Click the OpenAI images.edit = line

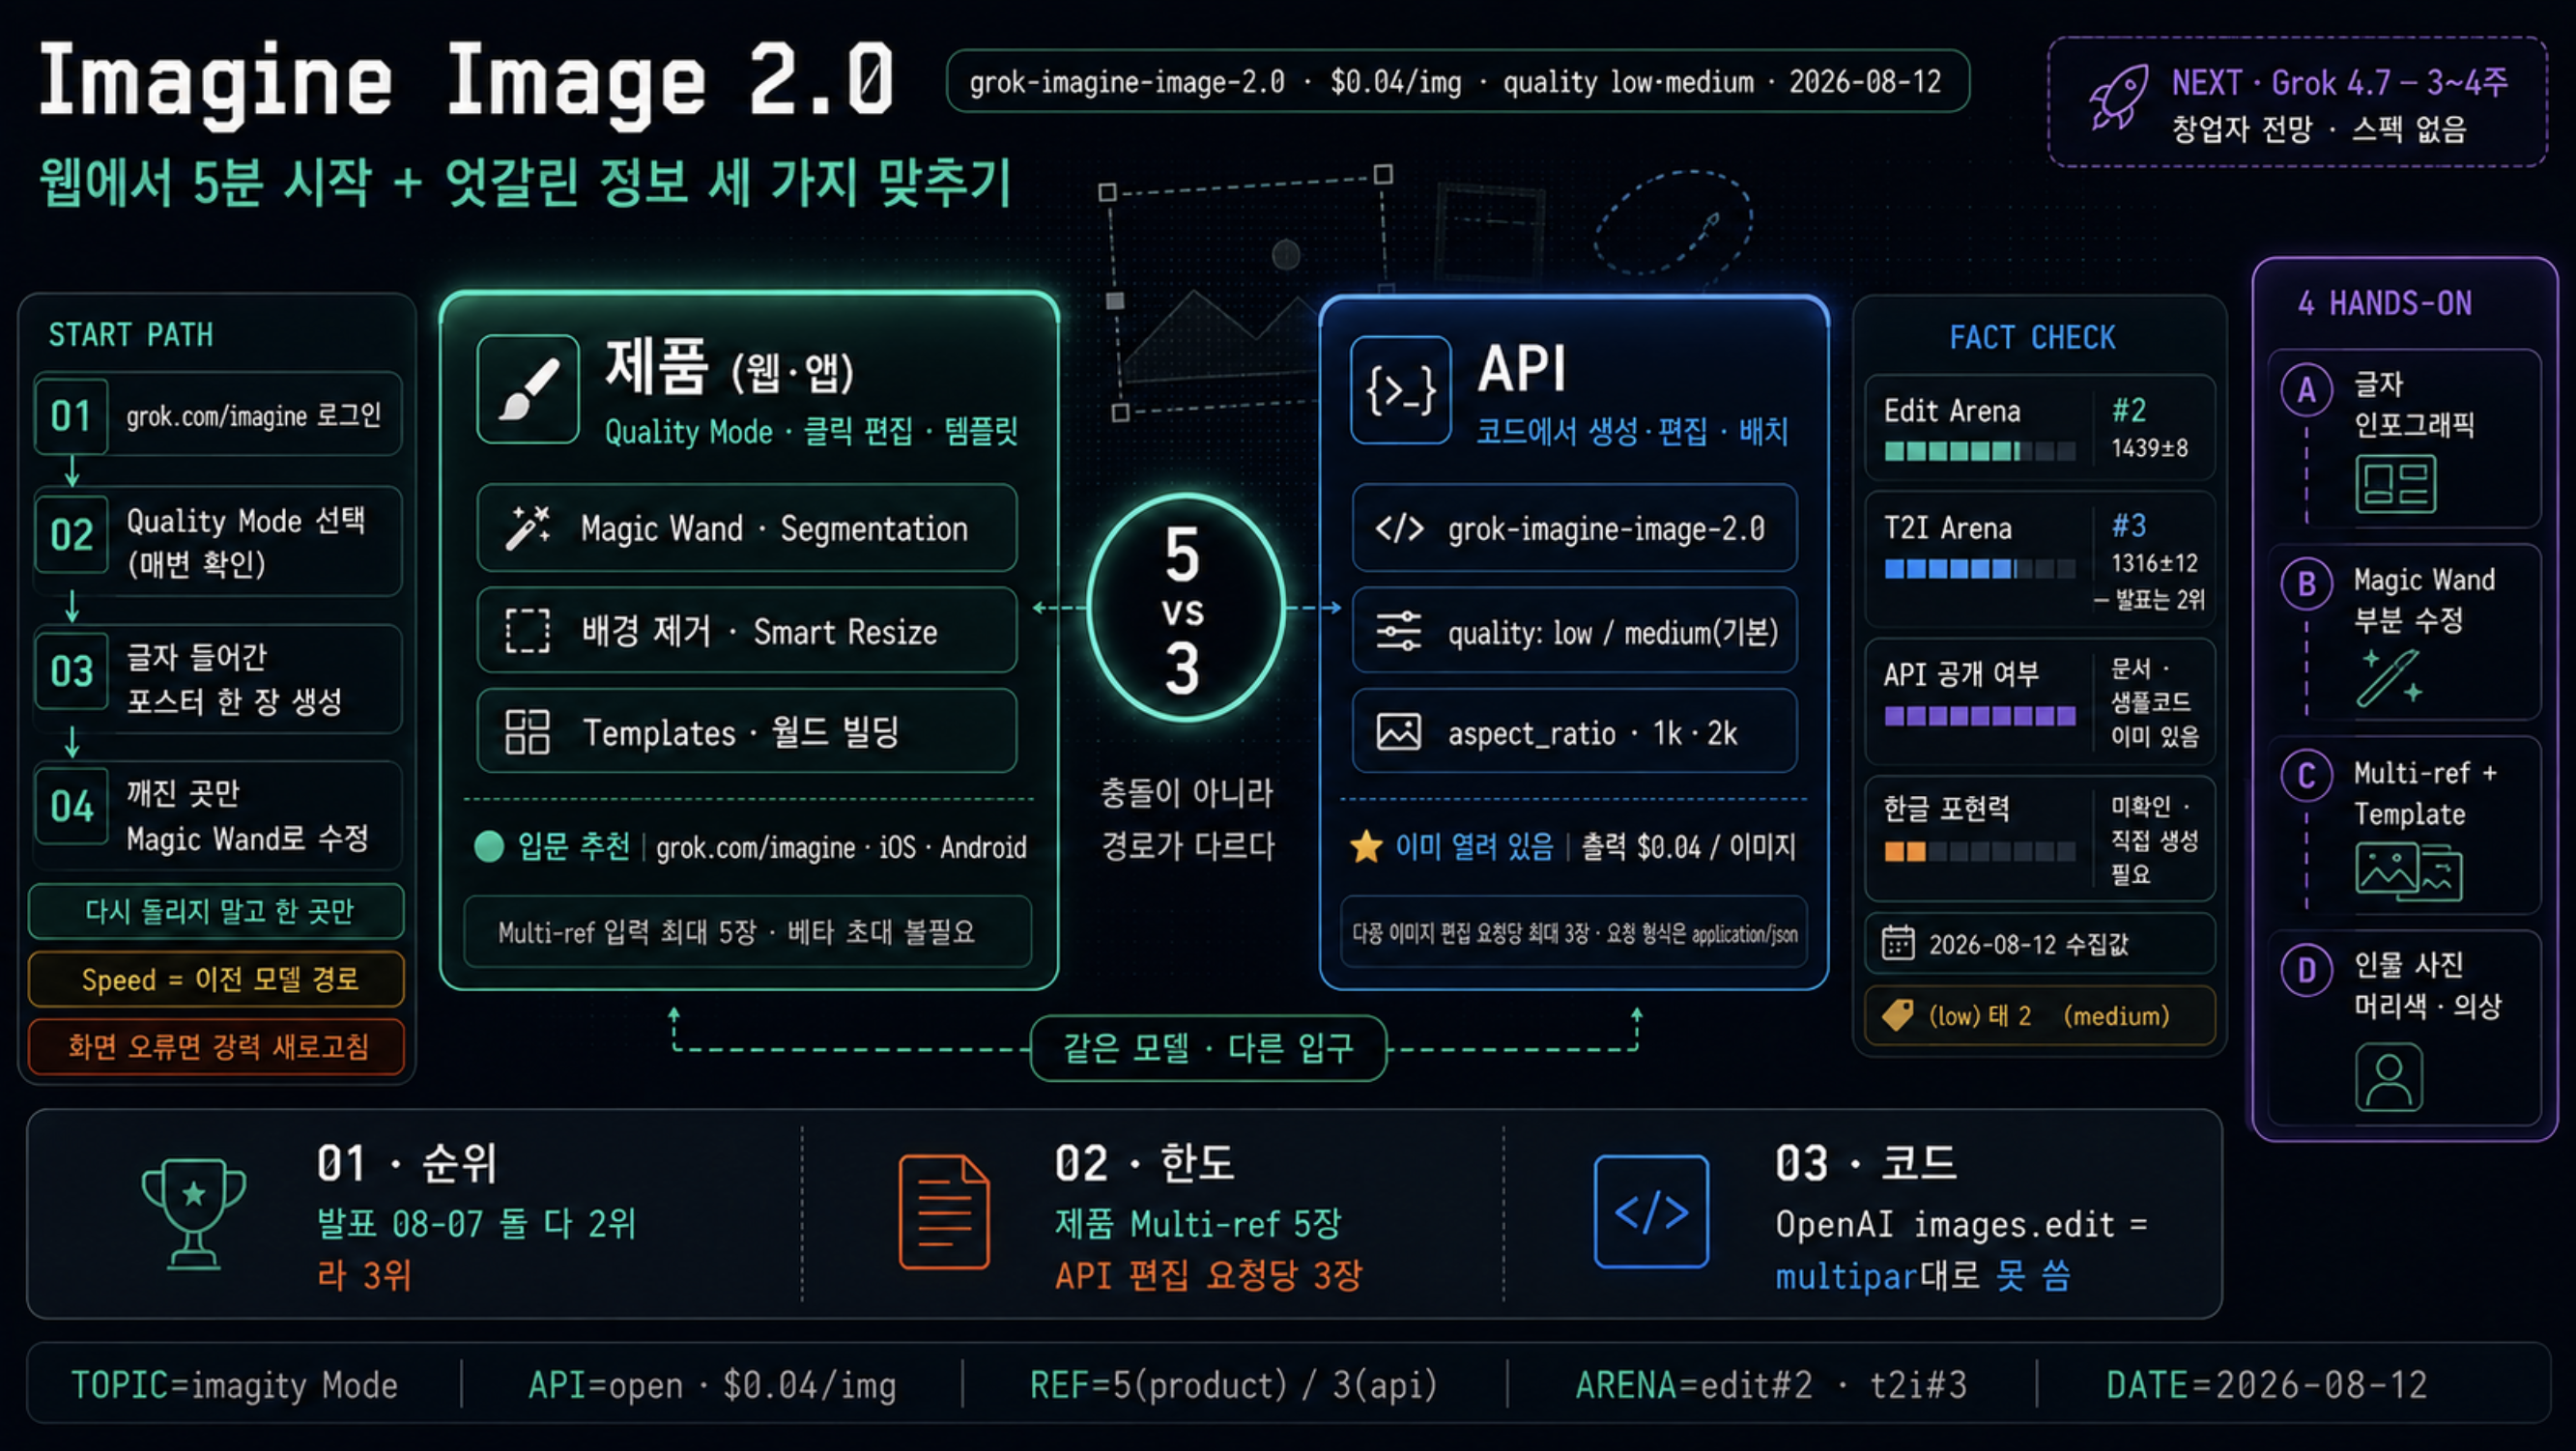coord(1961,1224)
